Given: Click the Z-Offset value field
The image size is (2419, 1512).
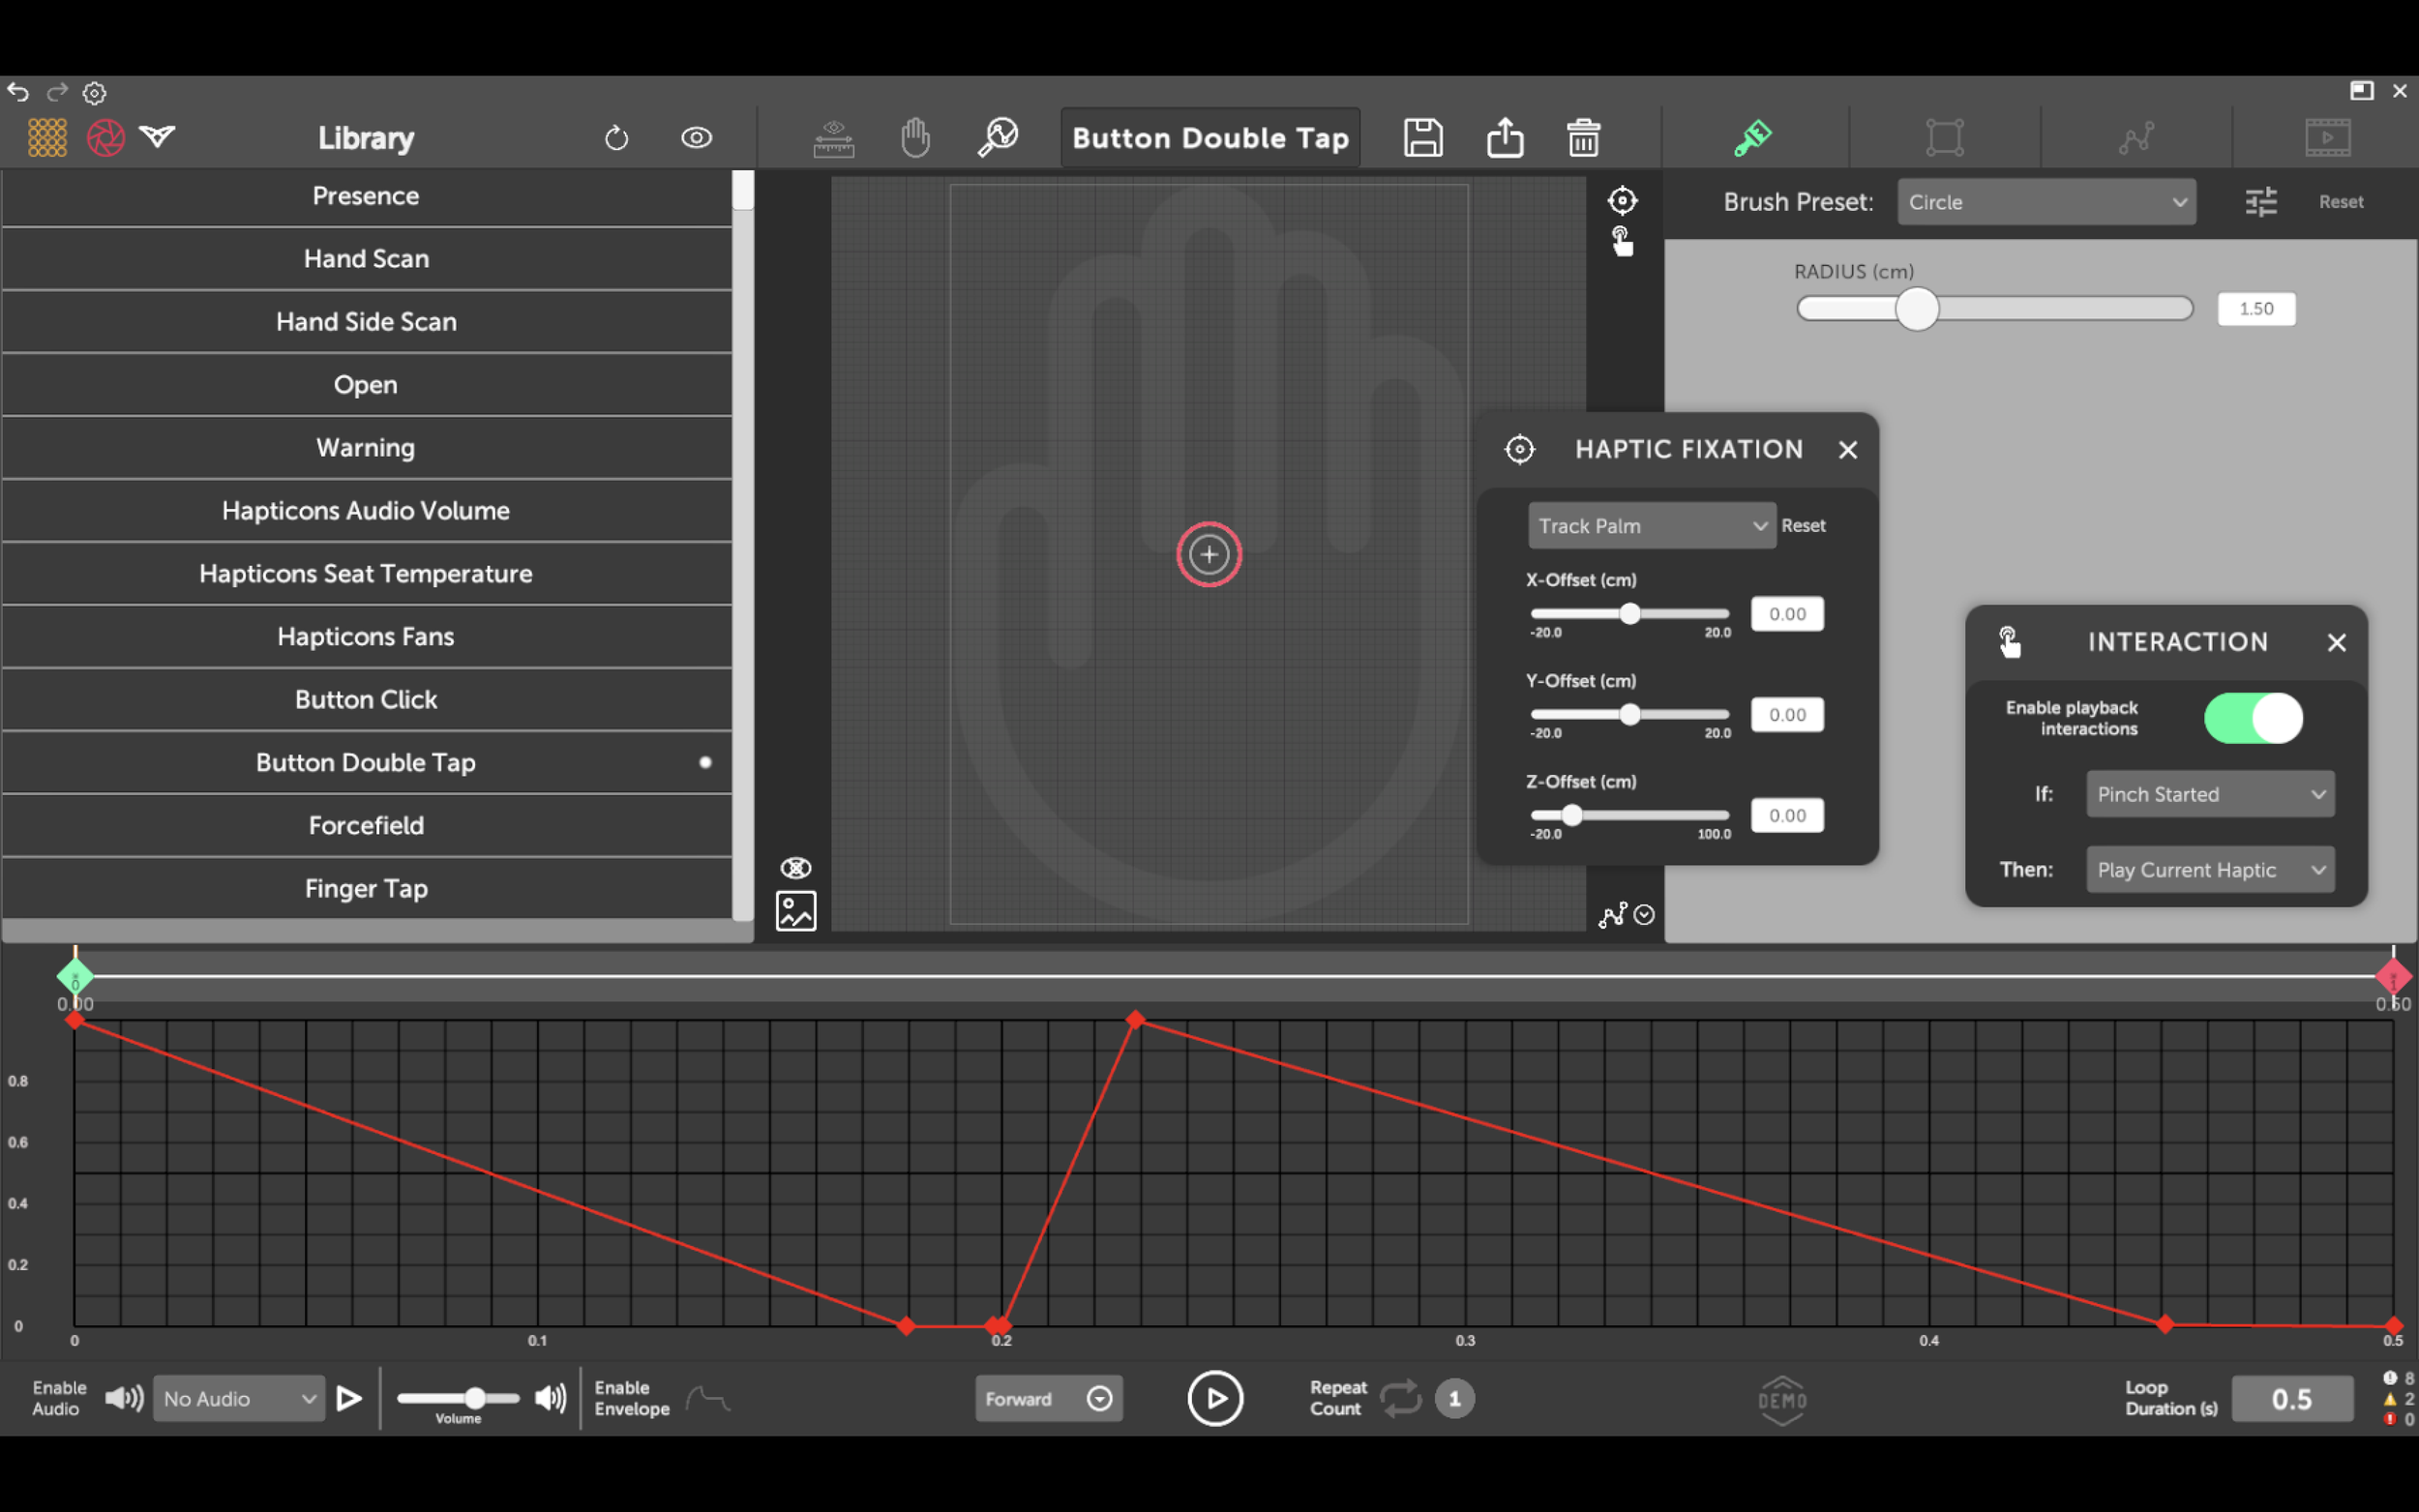Looking at the screenshot, I should 1787,815.
